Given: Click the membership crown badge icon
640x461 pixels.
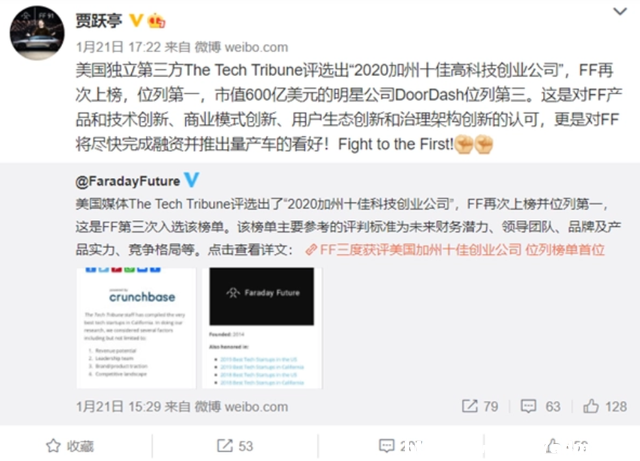Looking at the screenshot, I should pos(156,20).
